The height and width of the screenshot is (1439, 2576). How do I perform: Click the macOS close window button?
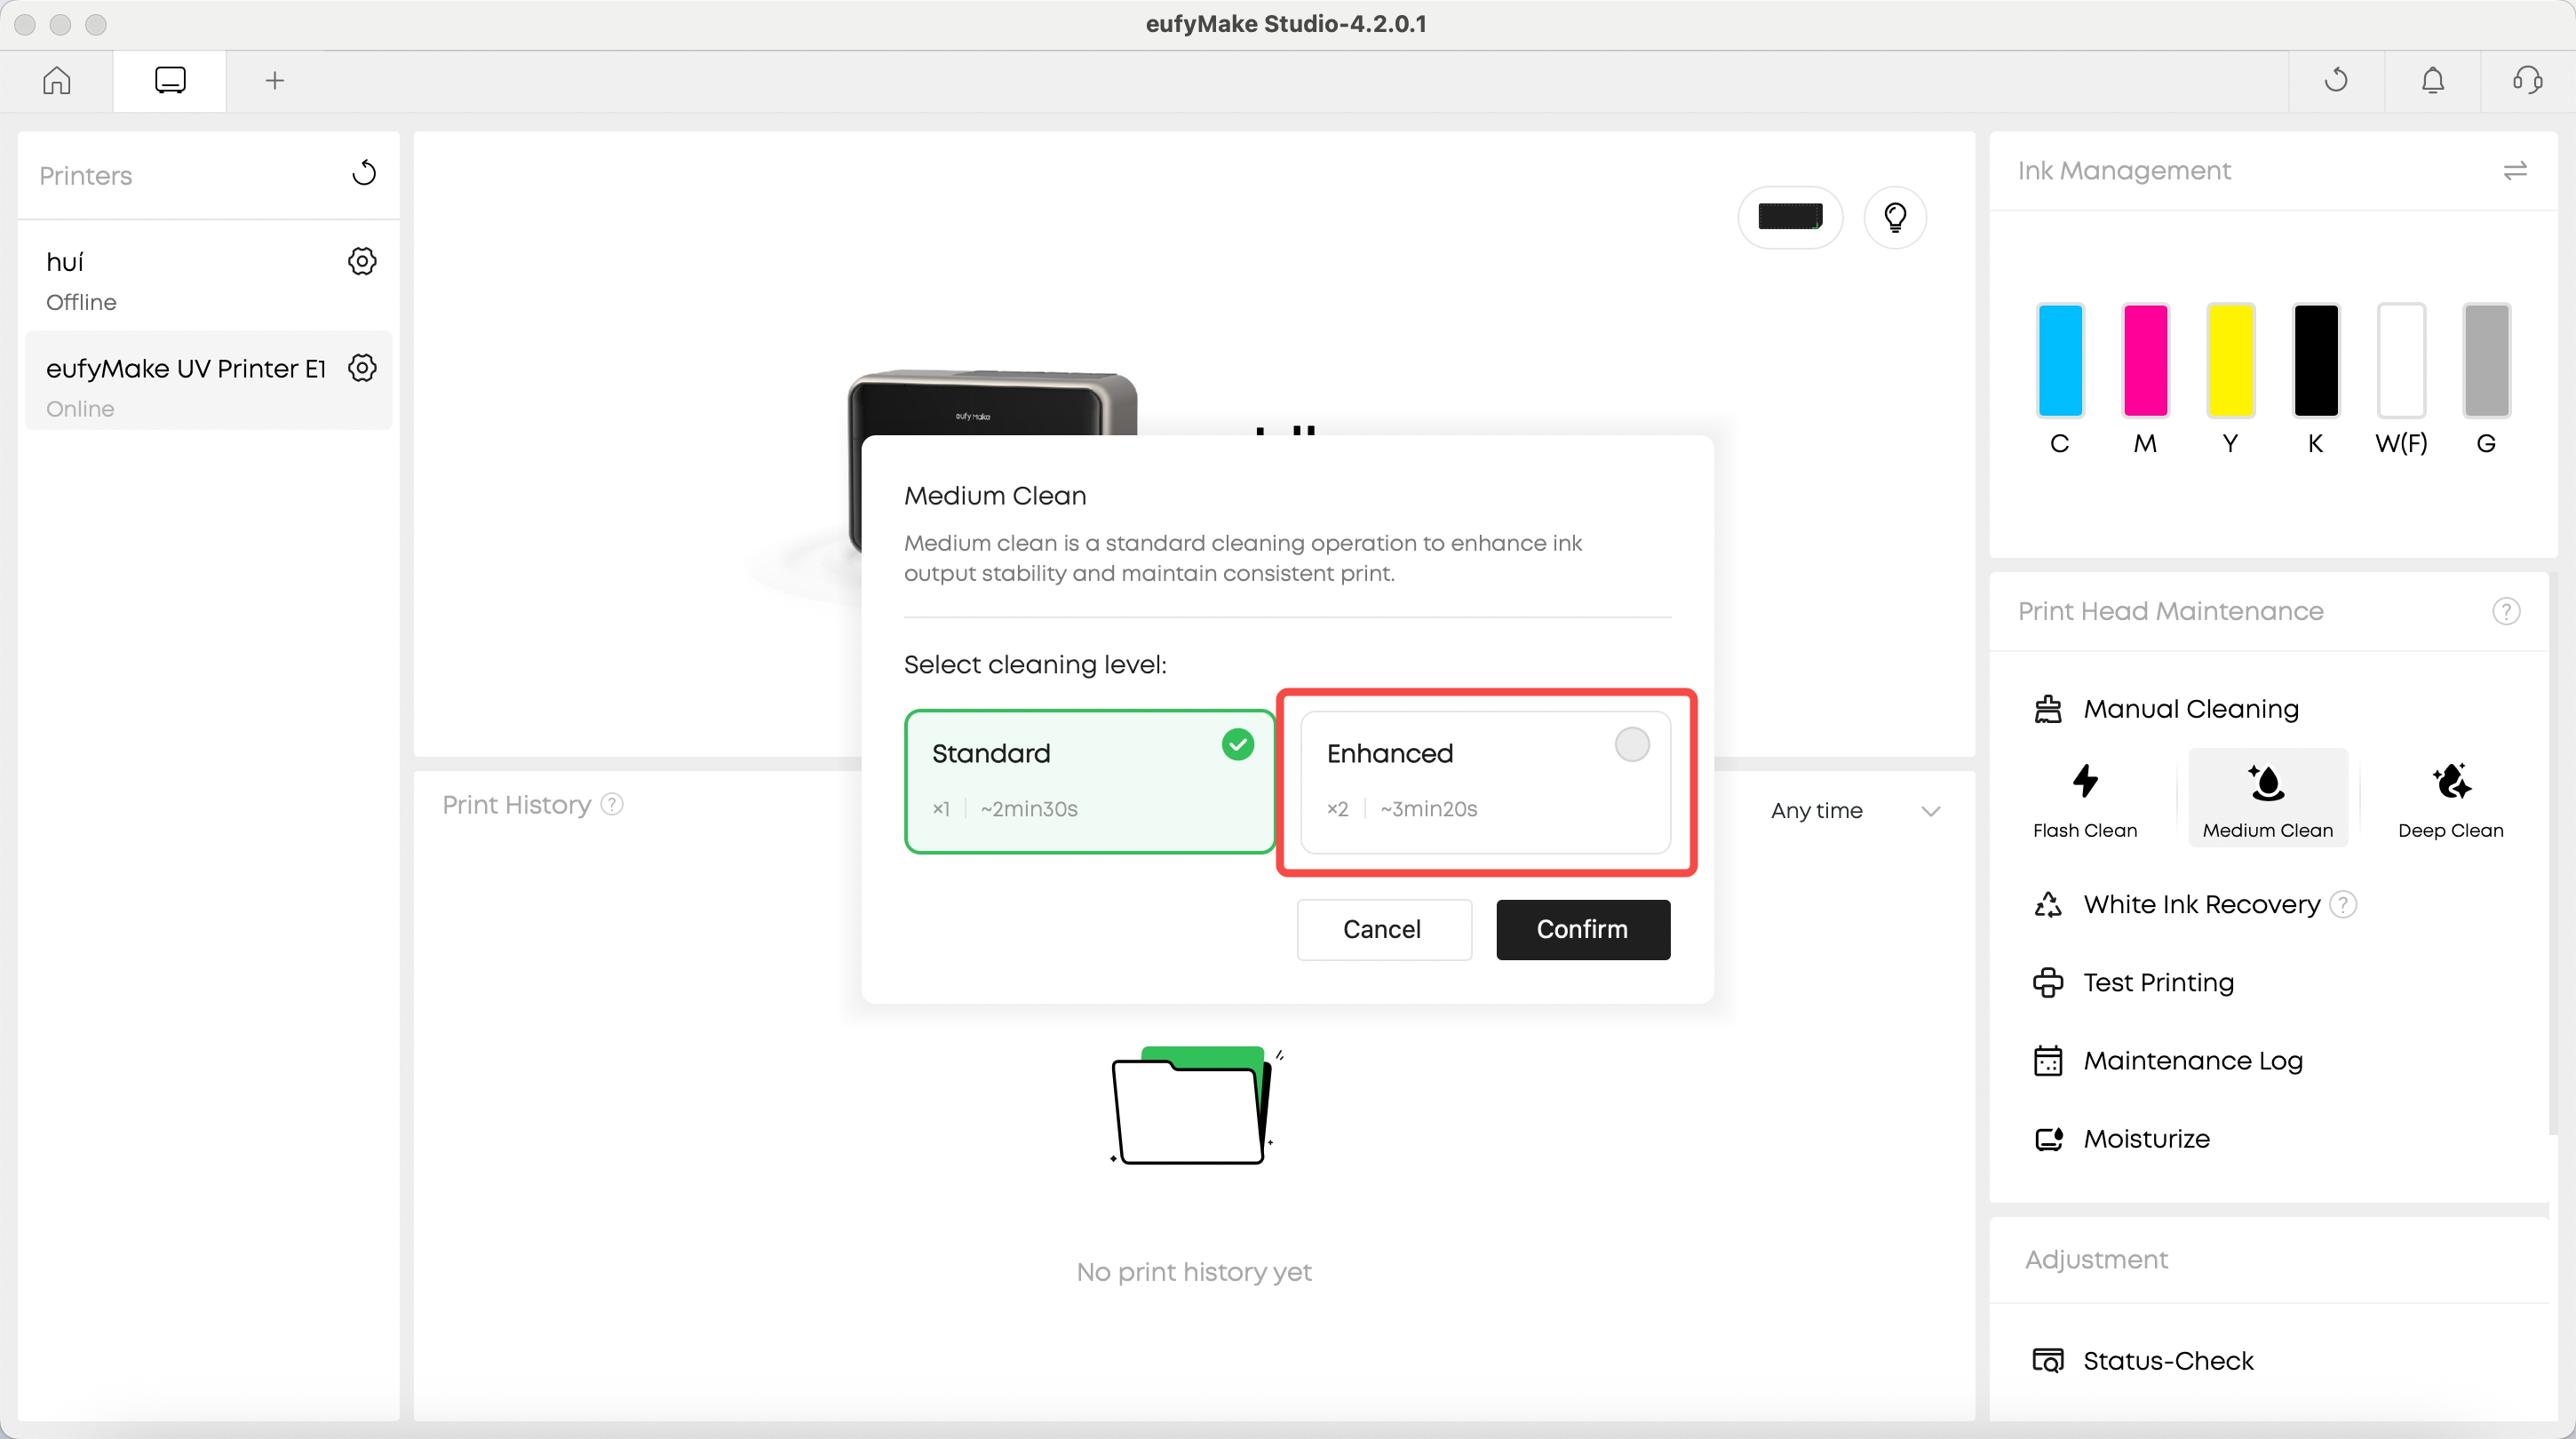25,24
